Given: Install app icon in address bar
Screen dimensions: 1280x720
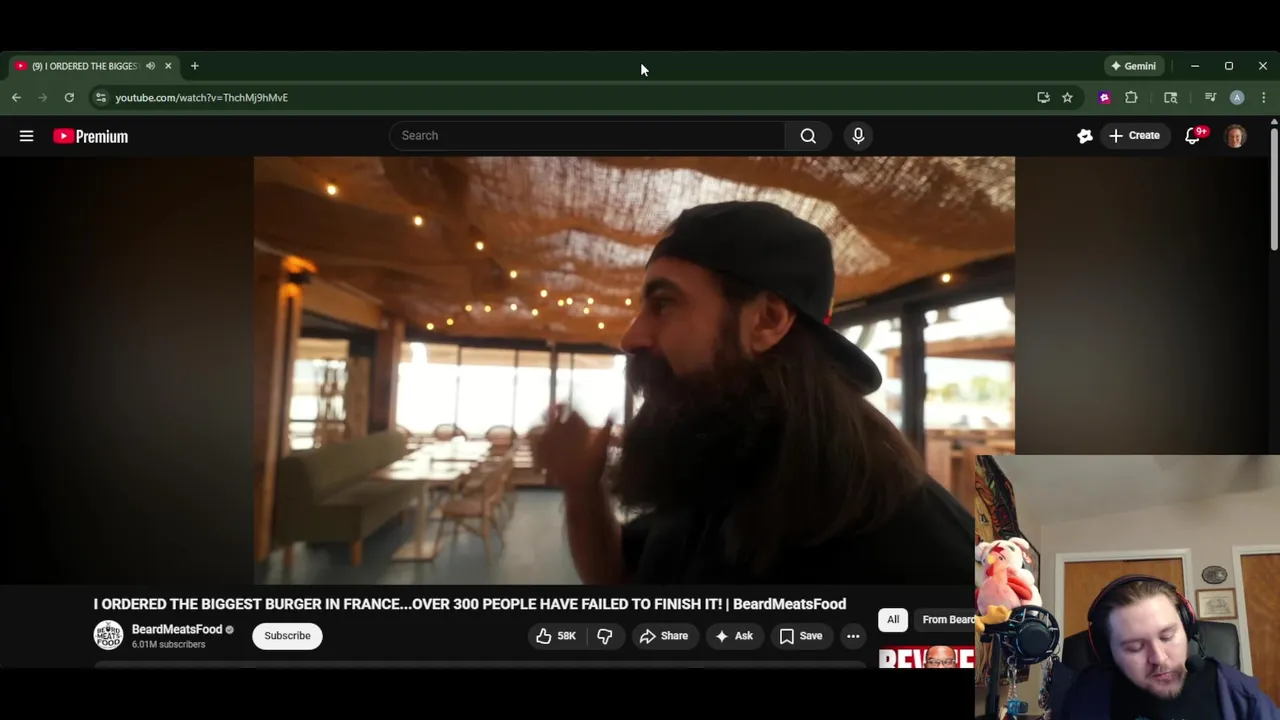Looking at the screenshot, I should 1043,97.
